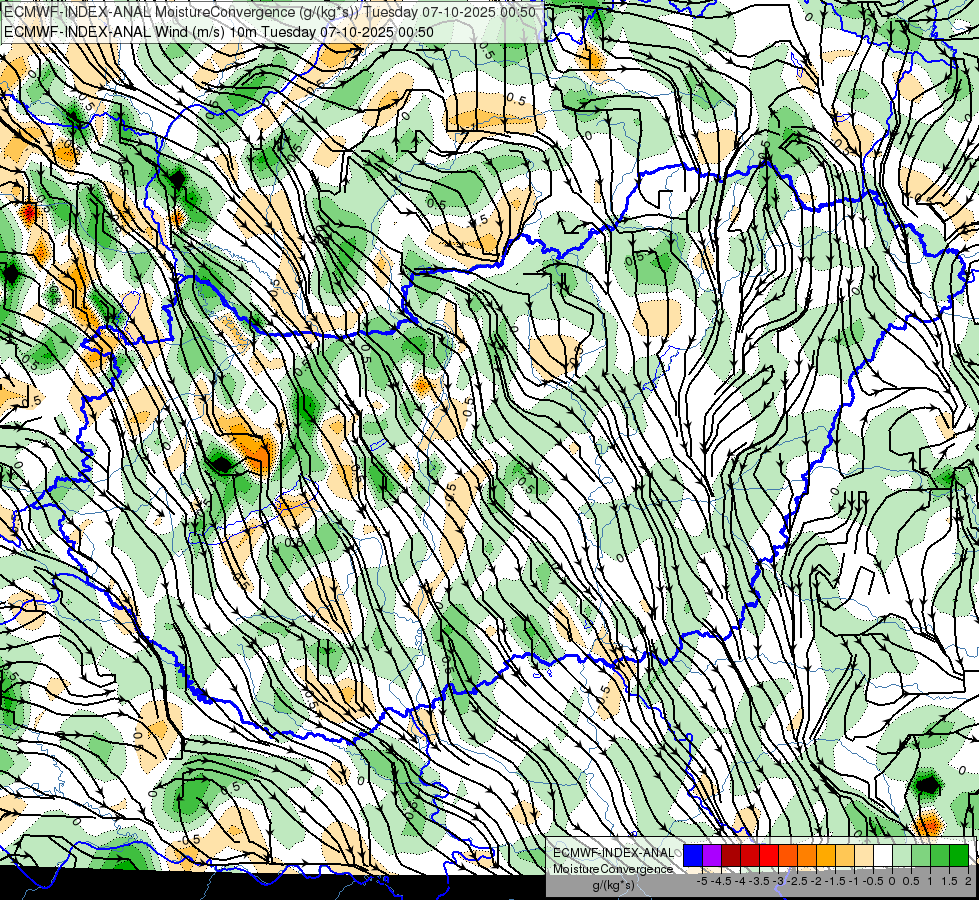Pick the dark green swatch between 1.5 and 2

coord(959,855)
